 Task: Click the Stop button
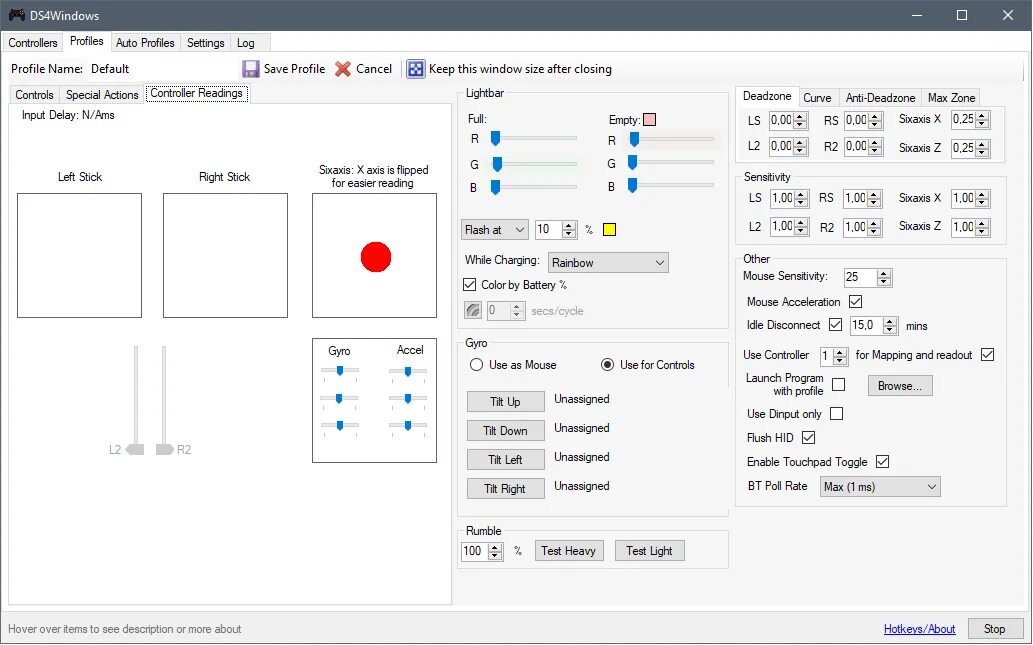pyautogui.click(x=995, y=629)
